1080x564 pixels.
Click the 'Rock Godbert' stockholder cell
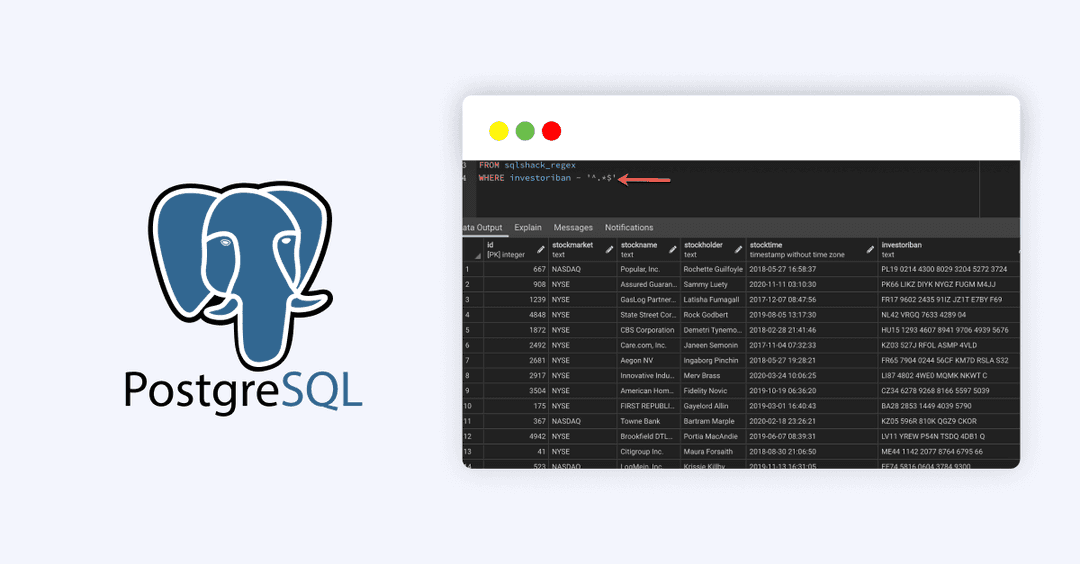pyautogui.click(x=711, y=315)
